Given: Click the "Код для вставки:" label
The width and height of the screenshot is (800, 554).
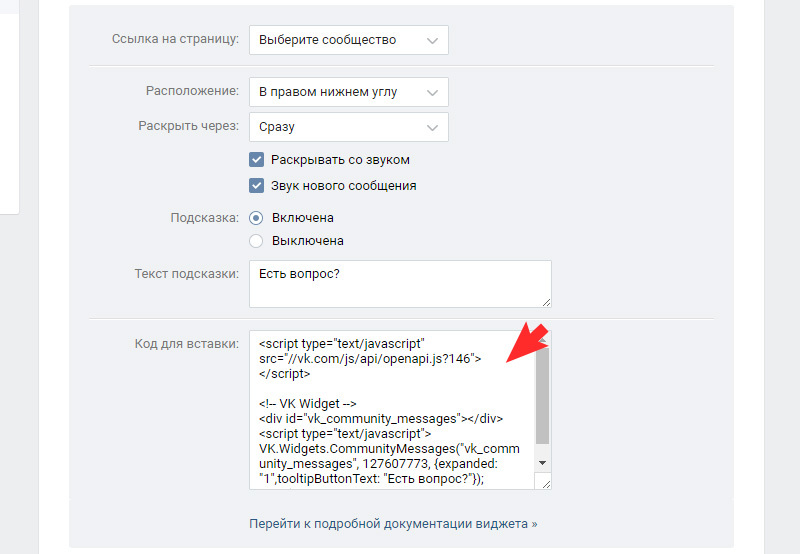Looking at the screenshot, I should coord(186,344).
